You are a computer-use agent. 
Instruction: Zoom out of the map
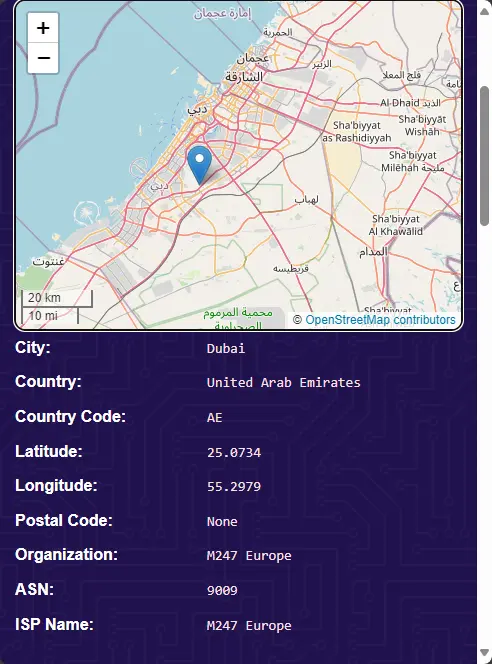43,58
